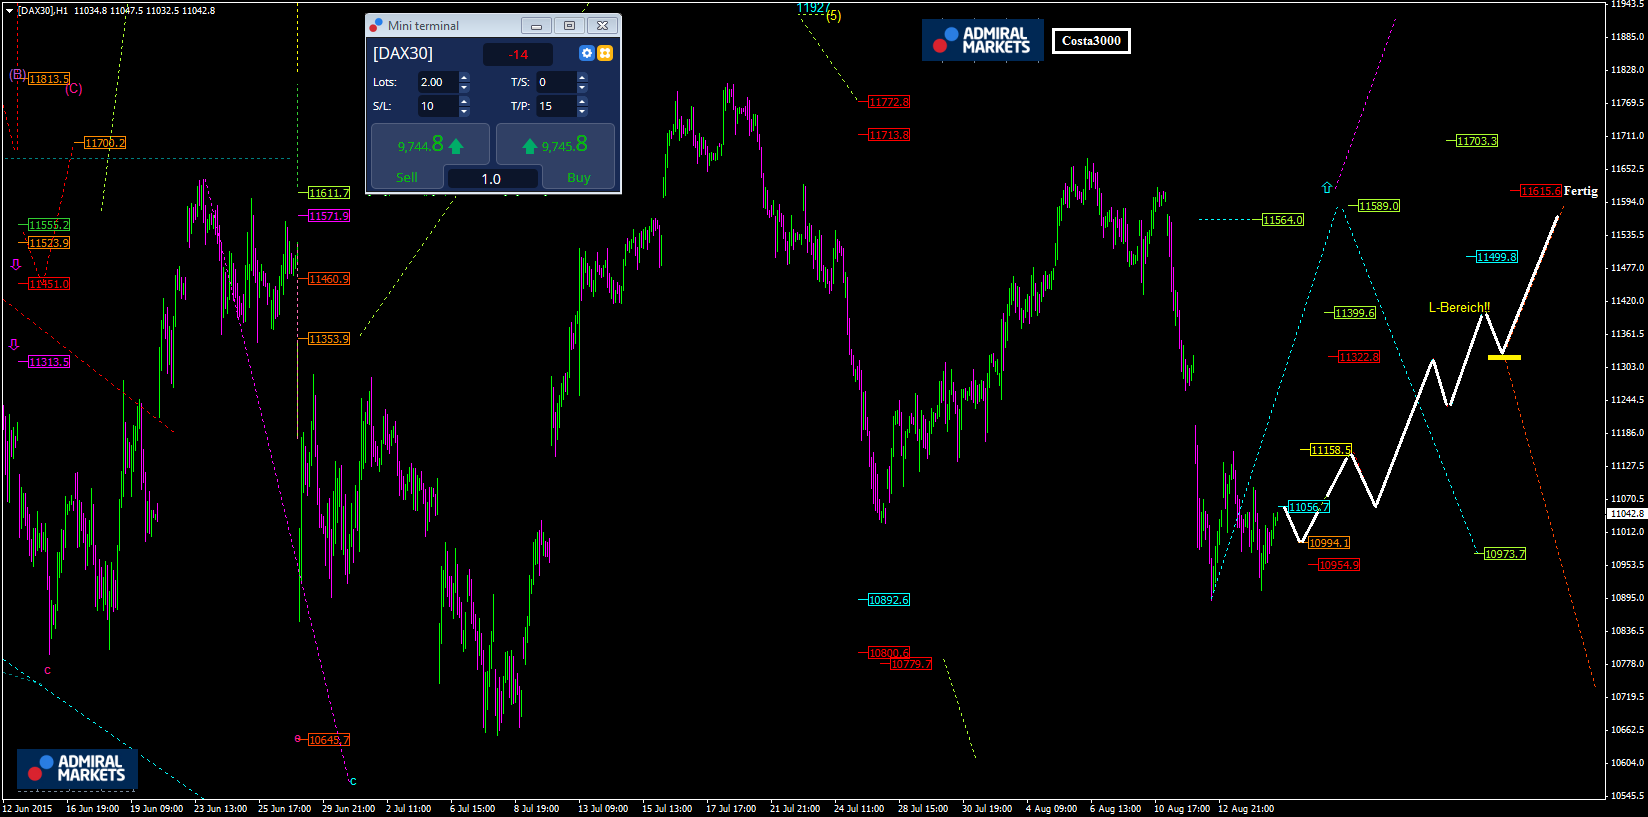Decrease the S/L value with down arrow
The width and height of the screenshot is (1648, 817).
pos(464,111)
